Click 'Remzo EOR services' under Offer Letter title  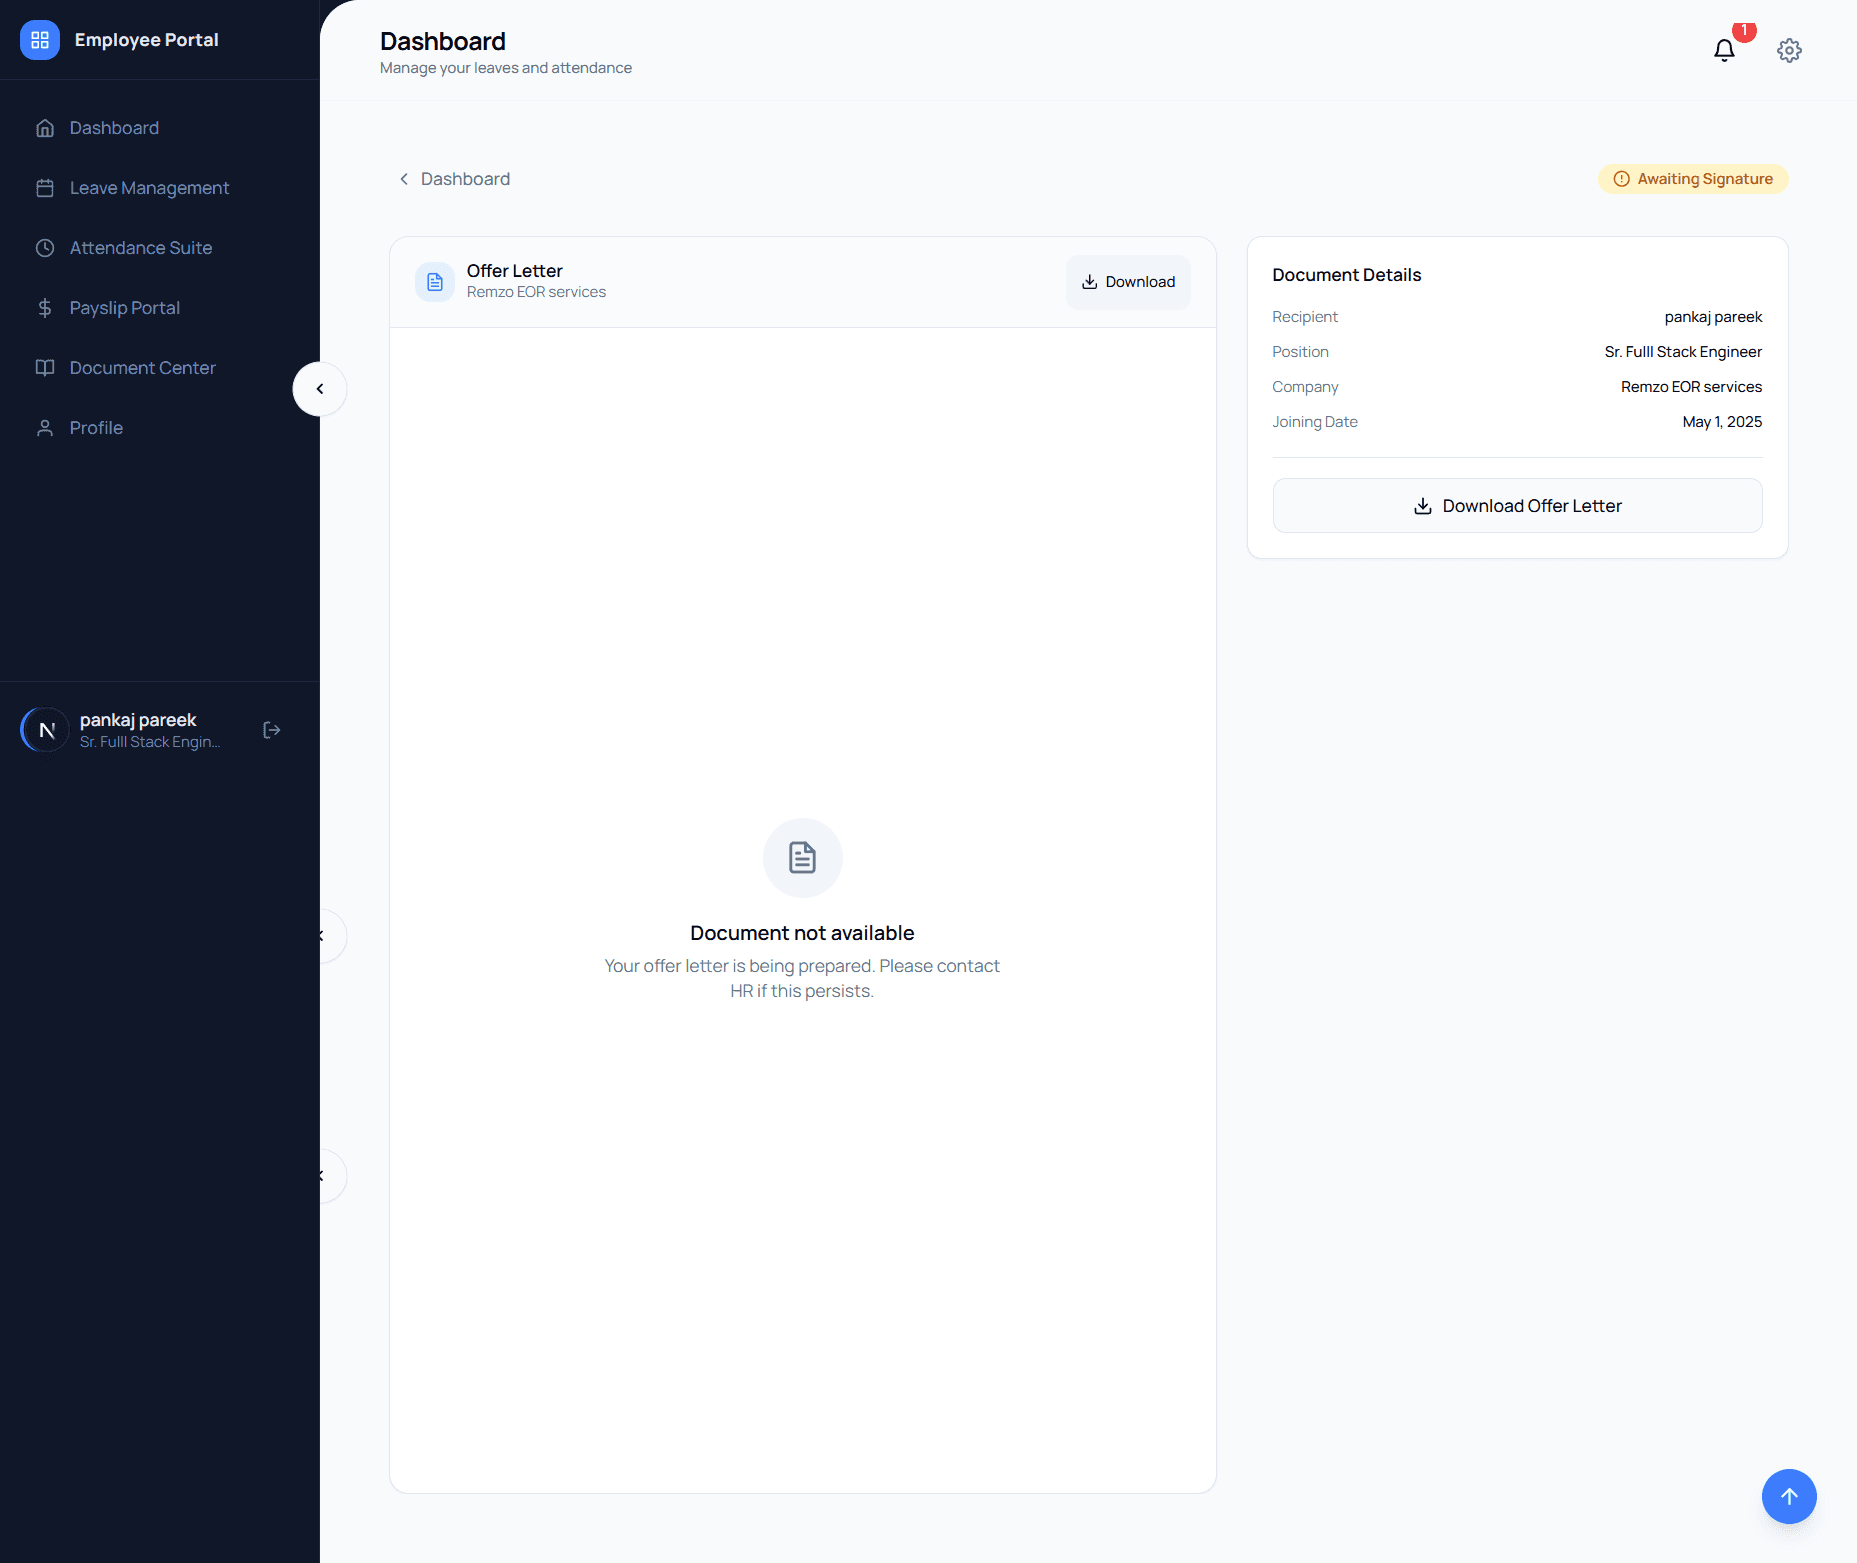[x=536, y=292]
